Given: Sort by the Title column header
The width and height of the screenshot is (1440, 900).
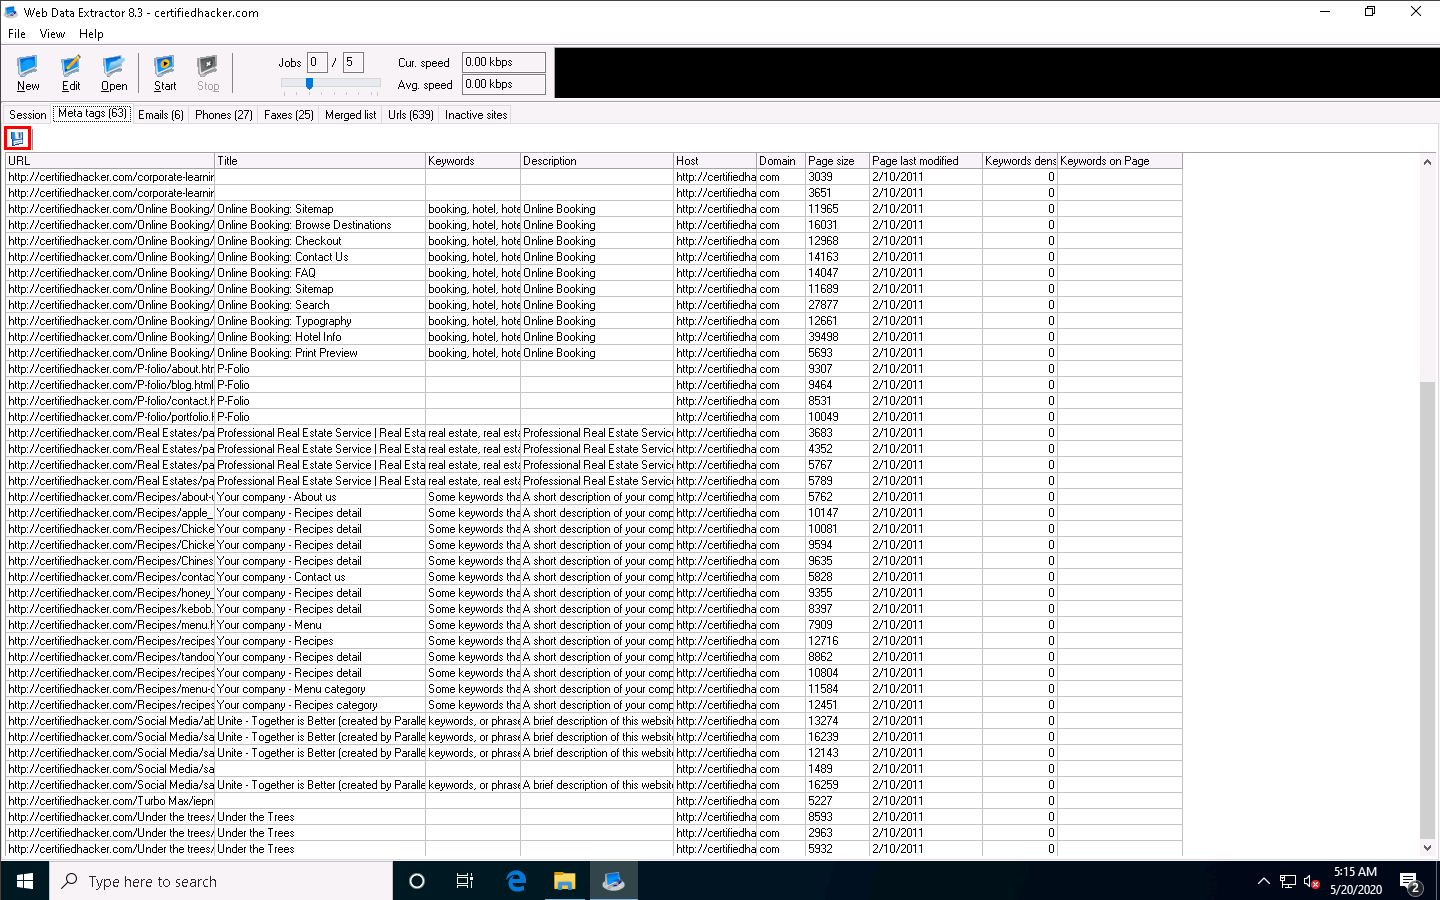Looking at the screenshot, I should pos(320,161).
